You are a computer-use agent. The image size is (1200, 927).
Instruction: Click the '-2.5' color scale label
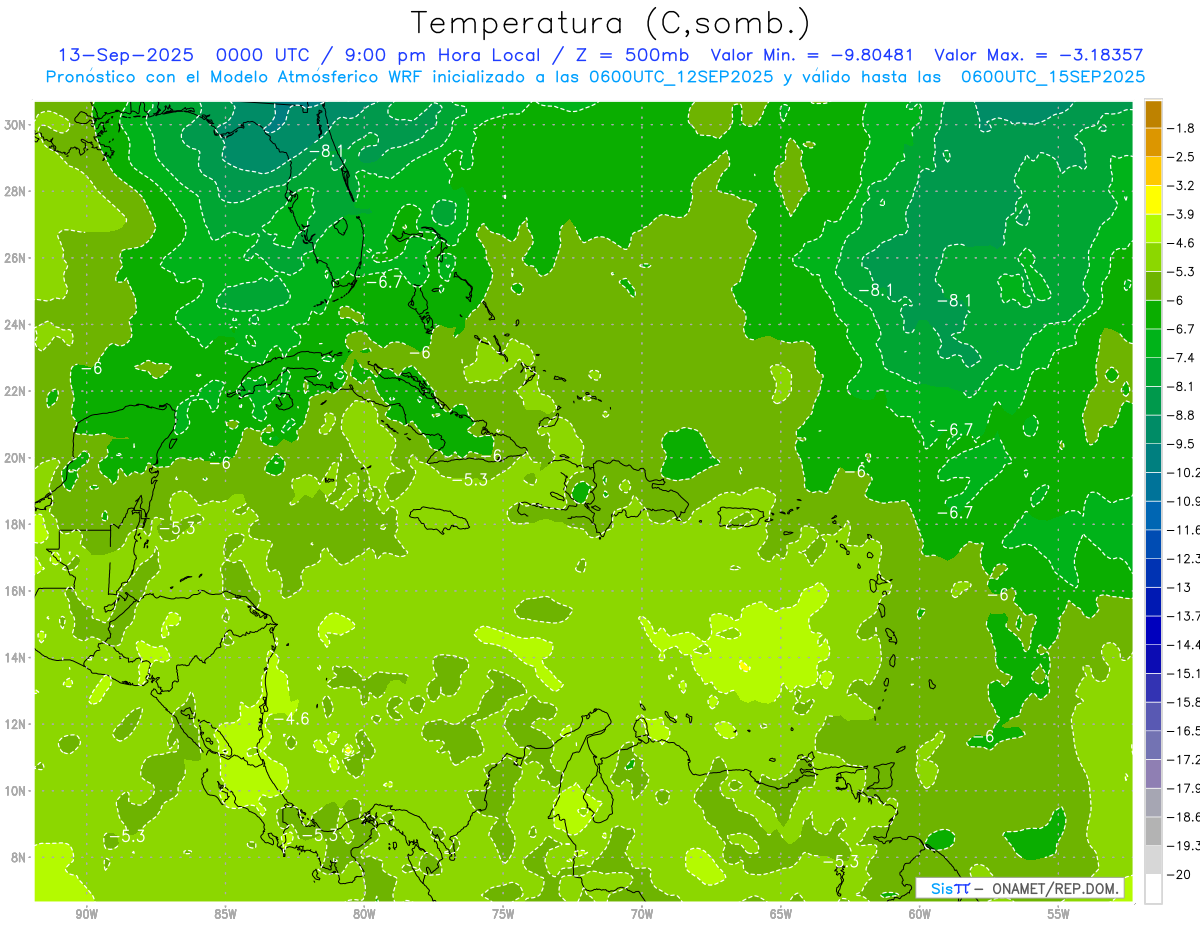point(1182,157)
